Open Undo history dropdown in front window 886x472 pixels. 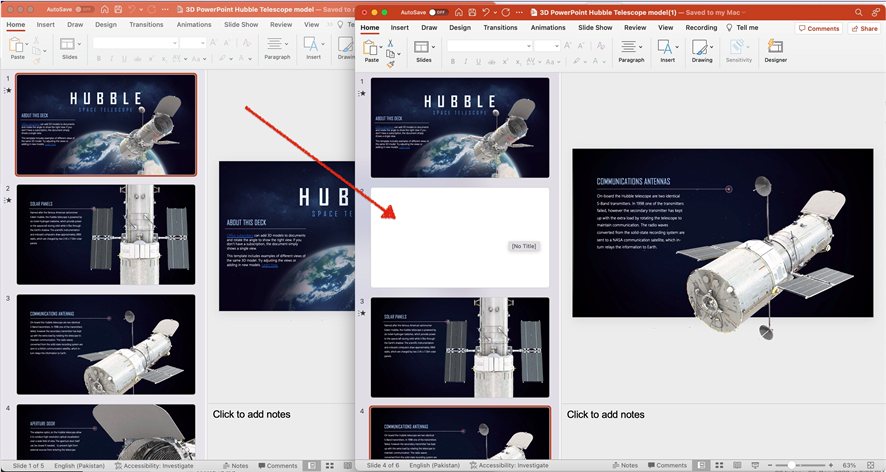(494, 12)
